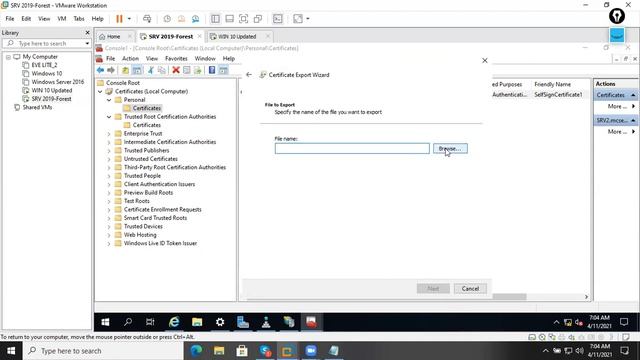Click the library search box
The height and width of the screenshot is (360, 640).
click(x=46, y=43)
